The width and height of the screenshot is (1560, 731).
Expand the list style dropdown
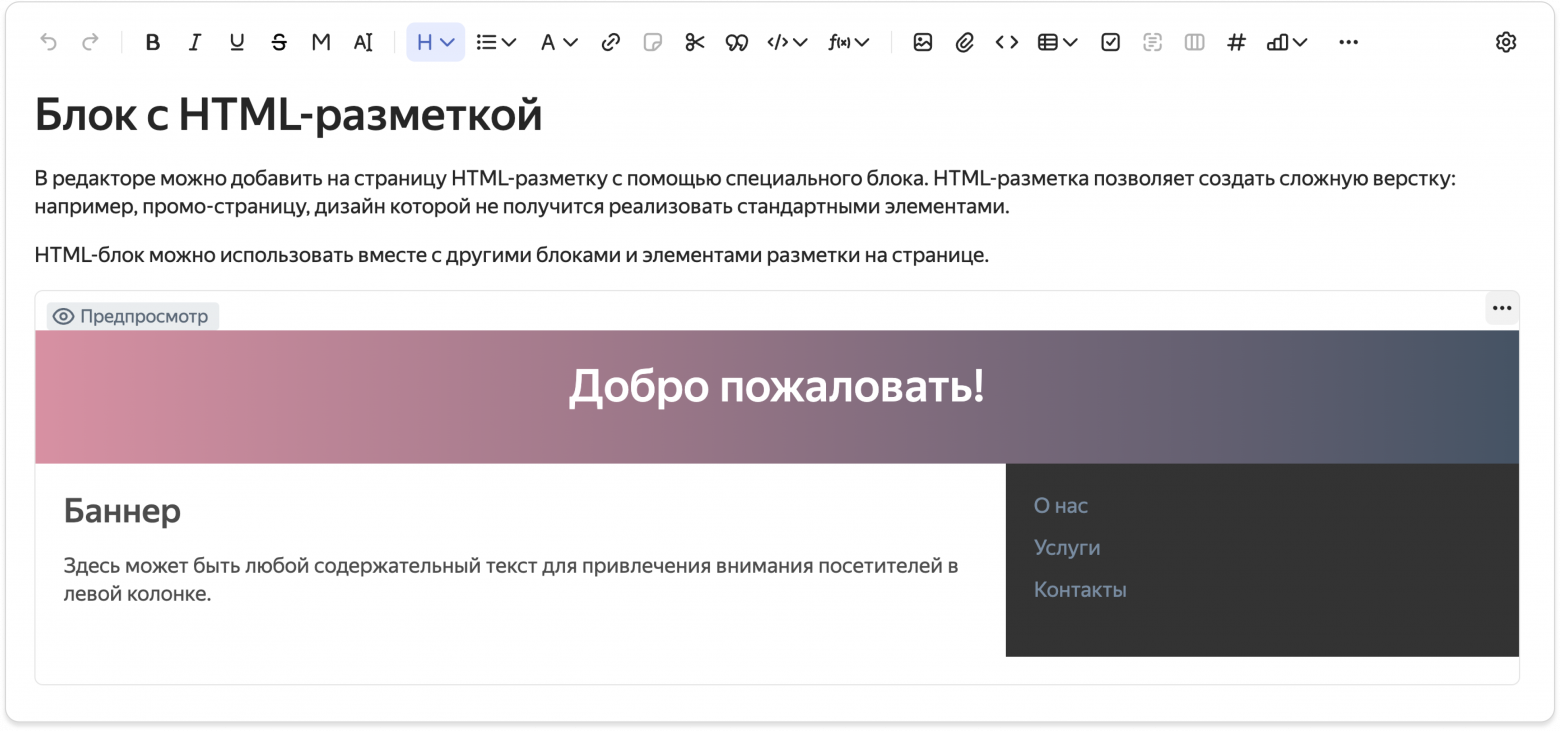494,42
